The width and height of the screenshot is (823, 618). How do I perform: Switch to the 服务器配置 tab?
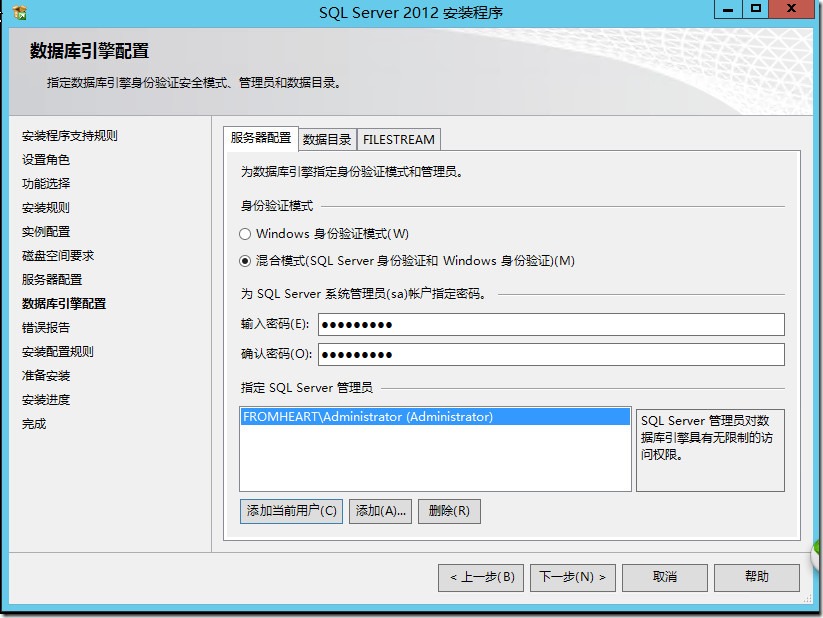tap(261, 138)
